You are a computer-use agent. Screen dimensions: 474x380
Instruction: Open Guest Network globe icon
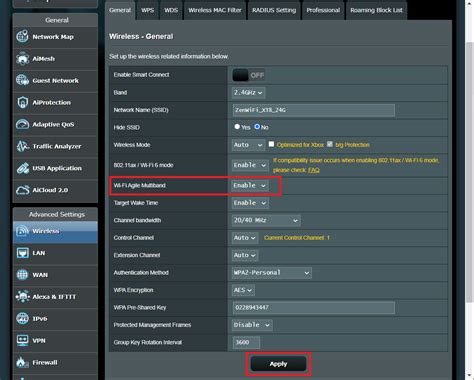(x=22, y=80)
